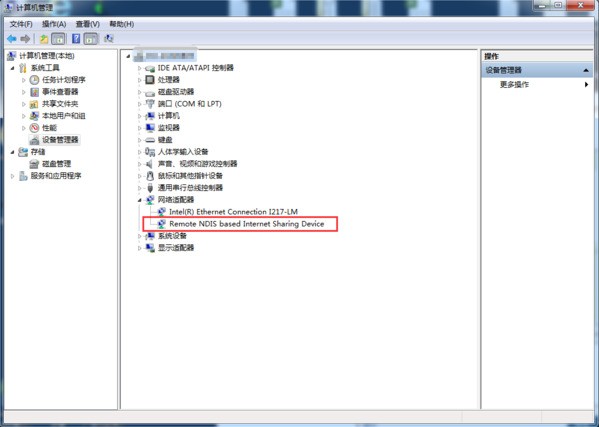Select 设备管理器 in the left tree
599x427 pixels.
[x=60, y=140]
